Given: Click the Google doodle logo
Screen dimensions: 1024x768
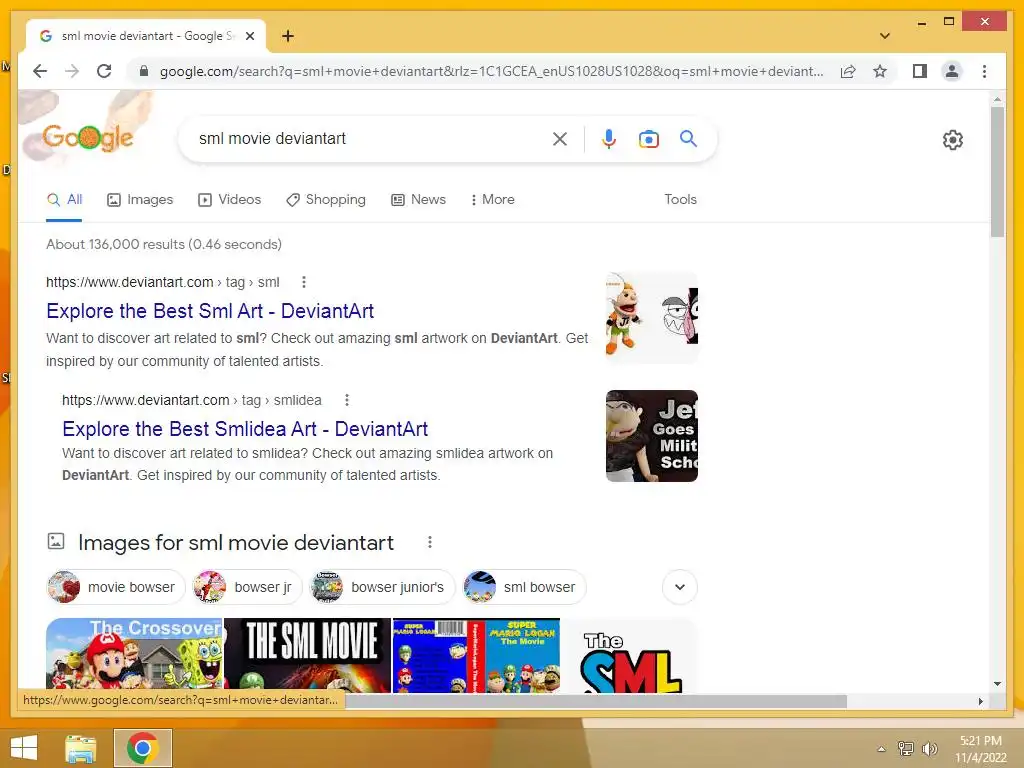Looking at the screenshot, I should (x=87, y=137).
